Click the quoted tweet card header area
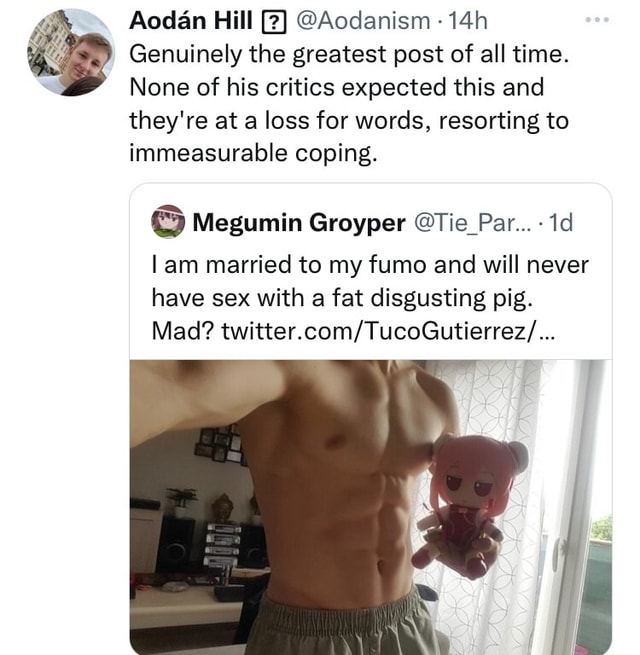The image size is (640, 655). click(x=362, y=223)
